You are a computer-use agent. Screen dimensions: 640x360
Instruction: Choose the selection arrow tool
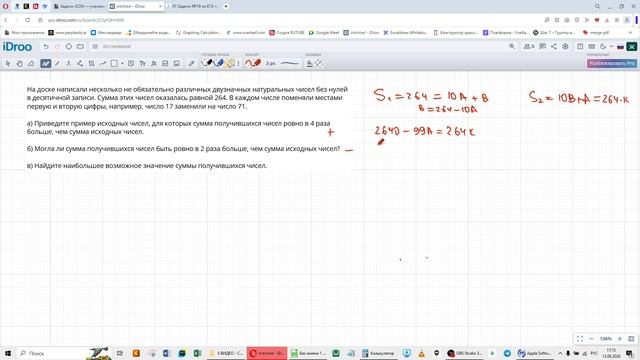(8, 64)
